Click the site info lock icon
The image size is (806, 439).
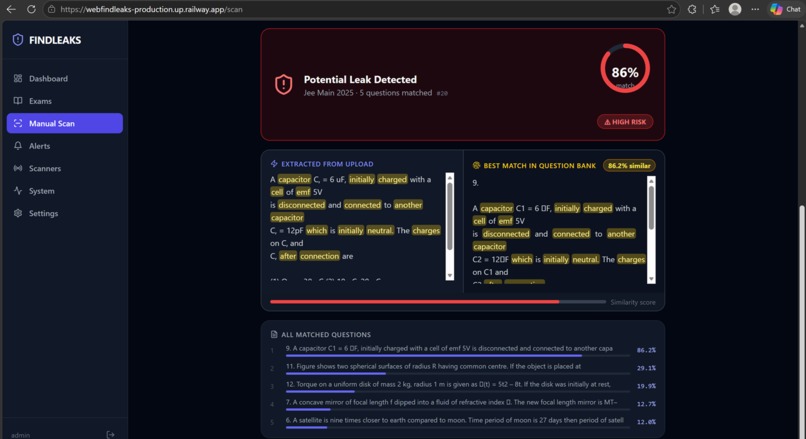click(51, 9)
